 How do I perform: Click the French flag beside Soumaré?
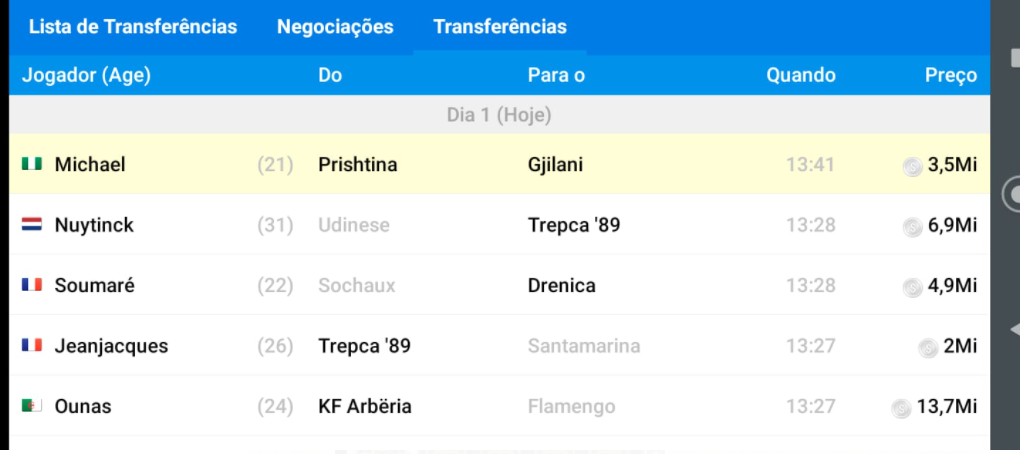click(x=32, y=285)
